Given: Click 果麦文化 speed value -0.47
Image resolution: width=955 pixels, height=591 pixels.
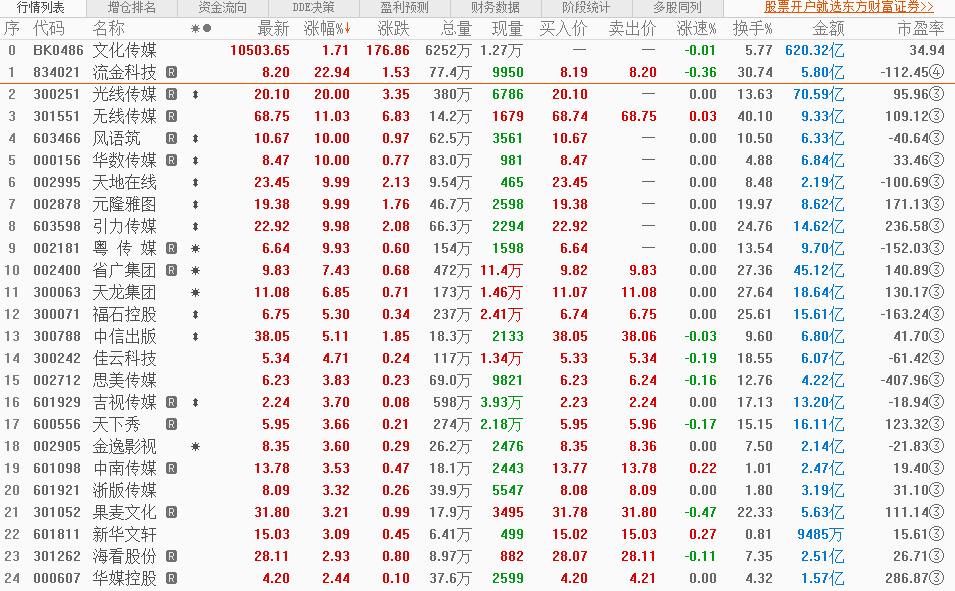Looking at the screenshot, I should 700,512.
